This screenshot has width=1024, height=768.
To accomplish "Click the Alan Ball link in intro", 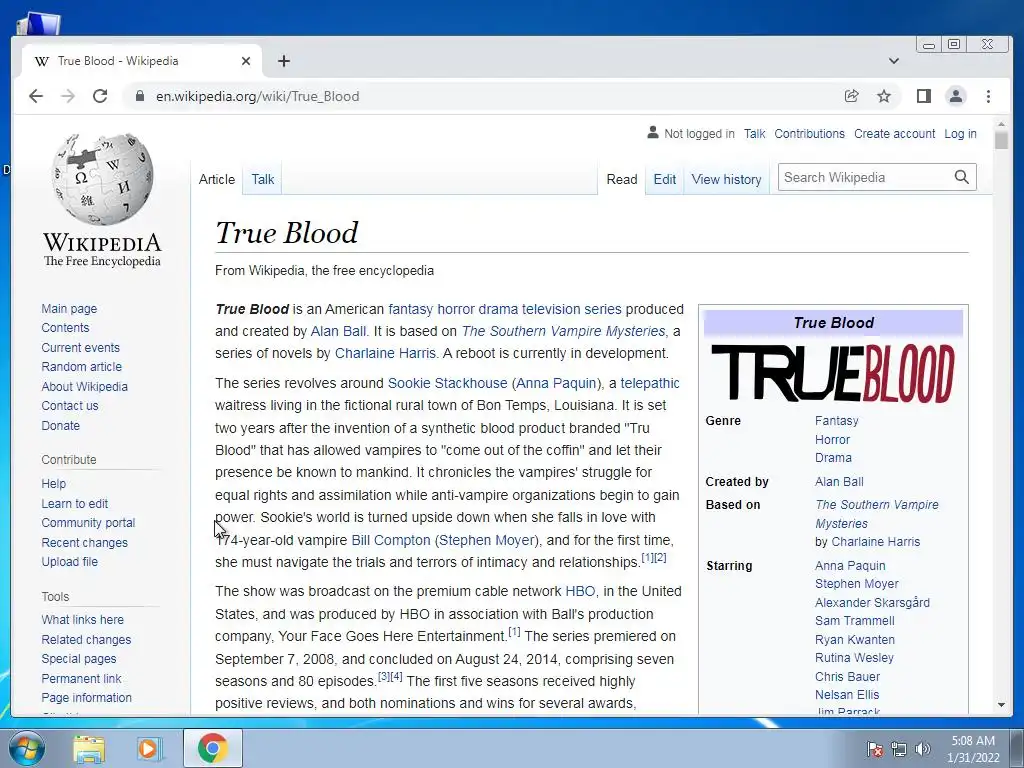I will click(x=338, y=331).
